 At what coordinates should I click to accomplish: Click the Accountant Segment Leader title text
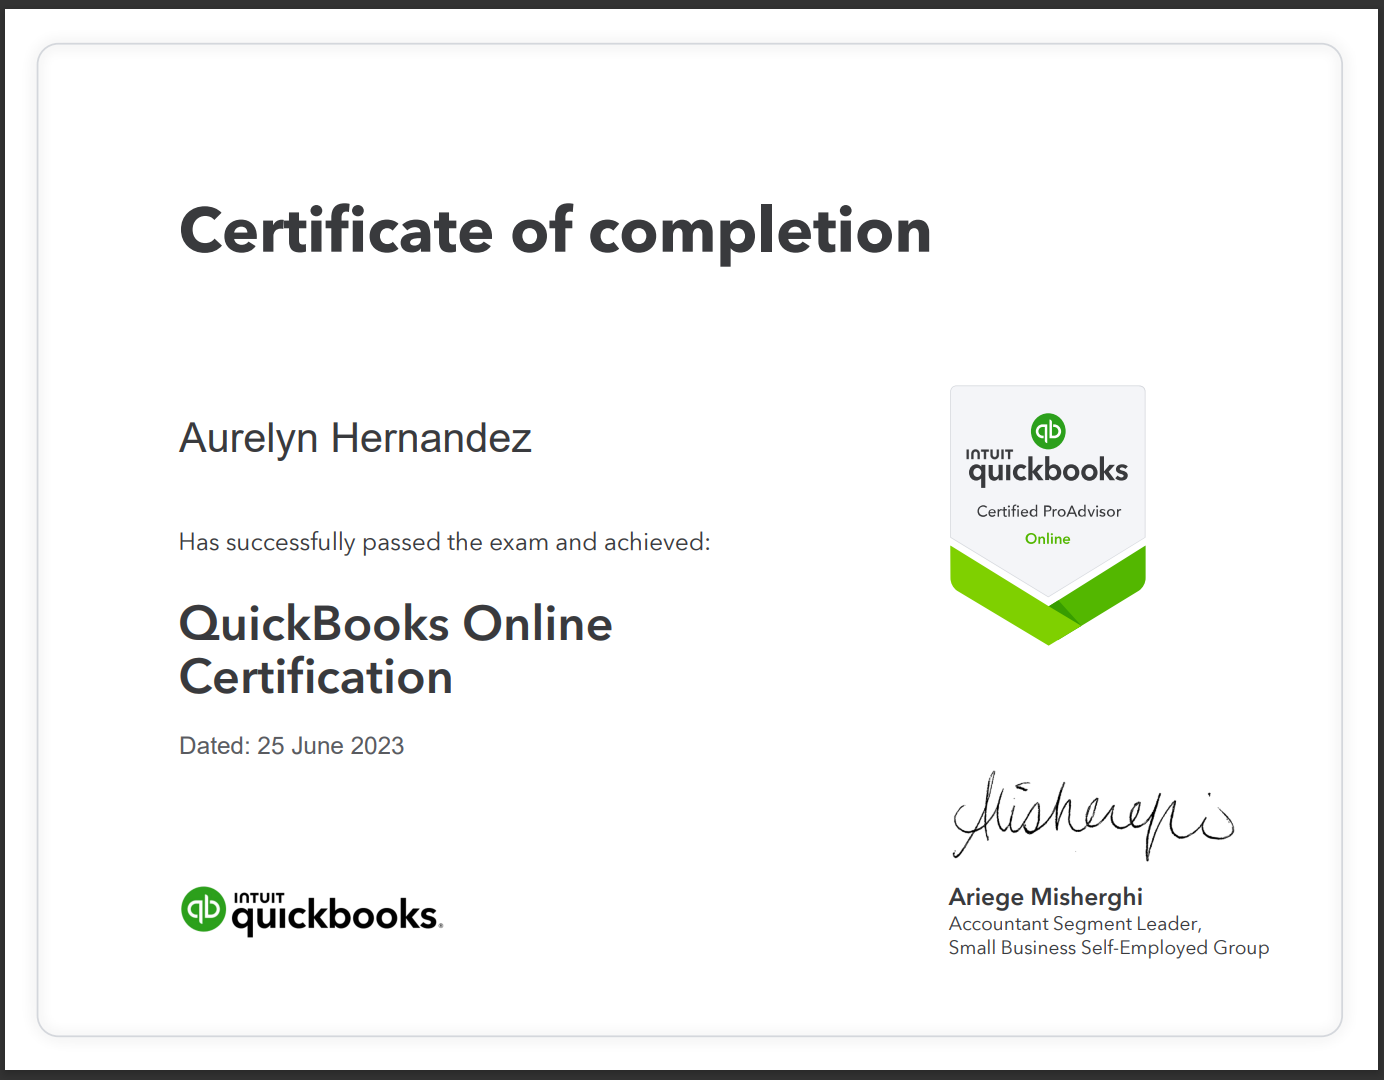point(1074,923)
